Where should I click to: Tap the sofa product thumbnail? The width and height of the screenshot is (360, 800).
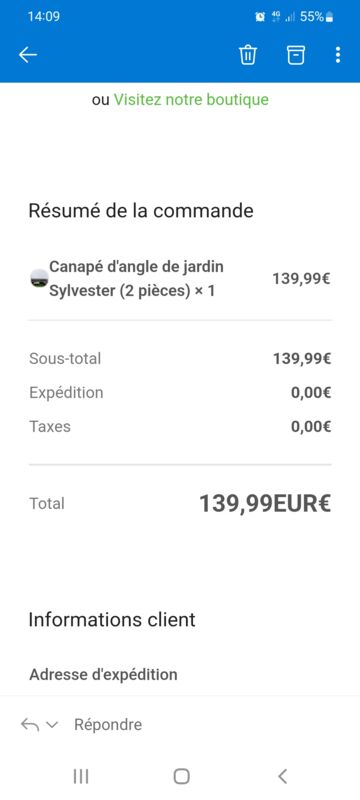39,279
